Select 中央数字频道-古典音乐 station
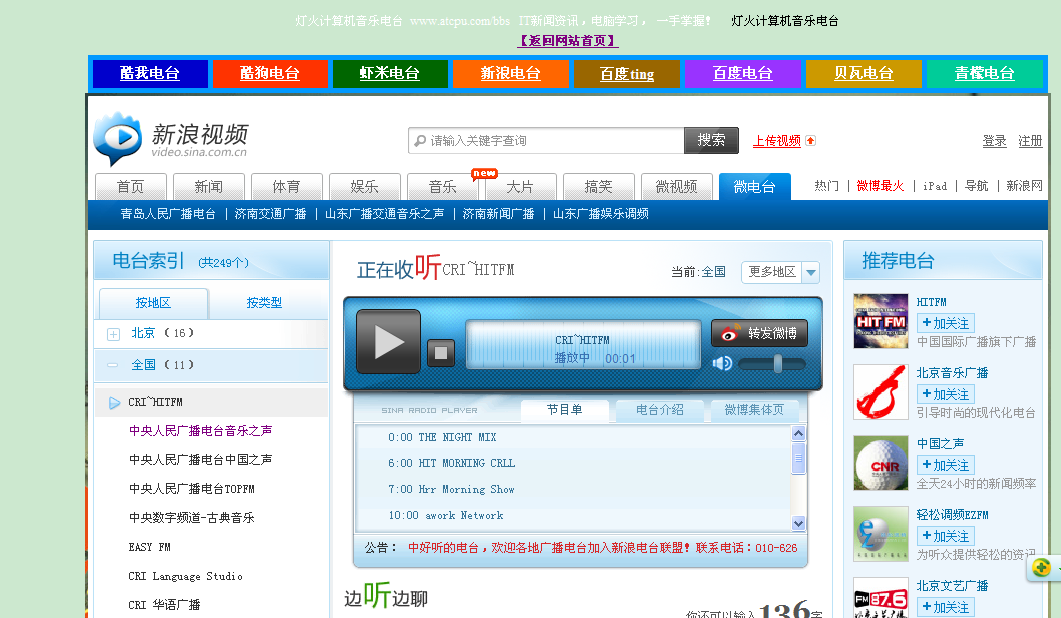This screenshot has height=618, width=1061. pos(191,518)
